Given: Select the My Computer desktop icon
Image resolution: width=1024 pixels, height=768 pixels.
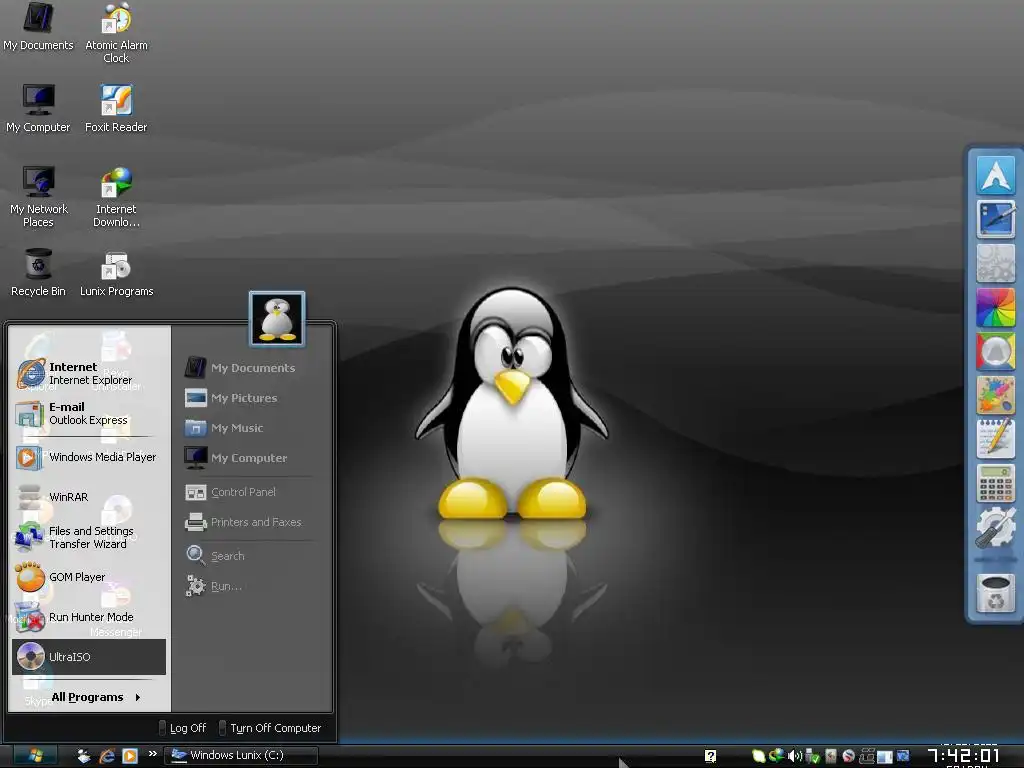Looking at the screenshot, I should [38, 108].
